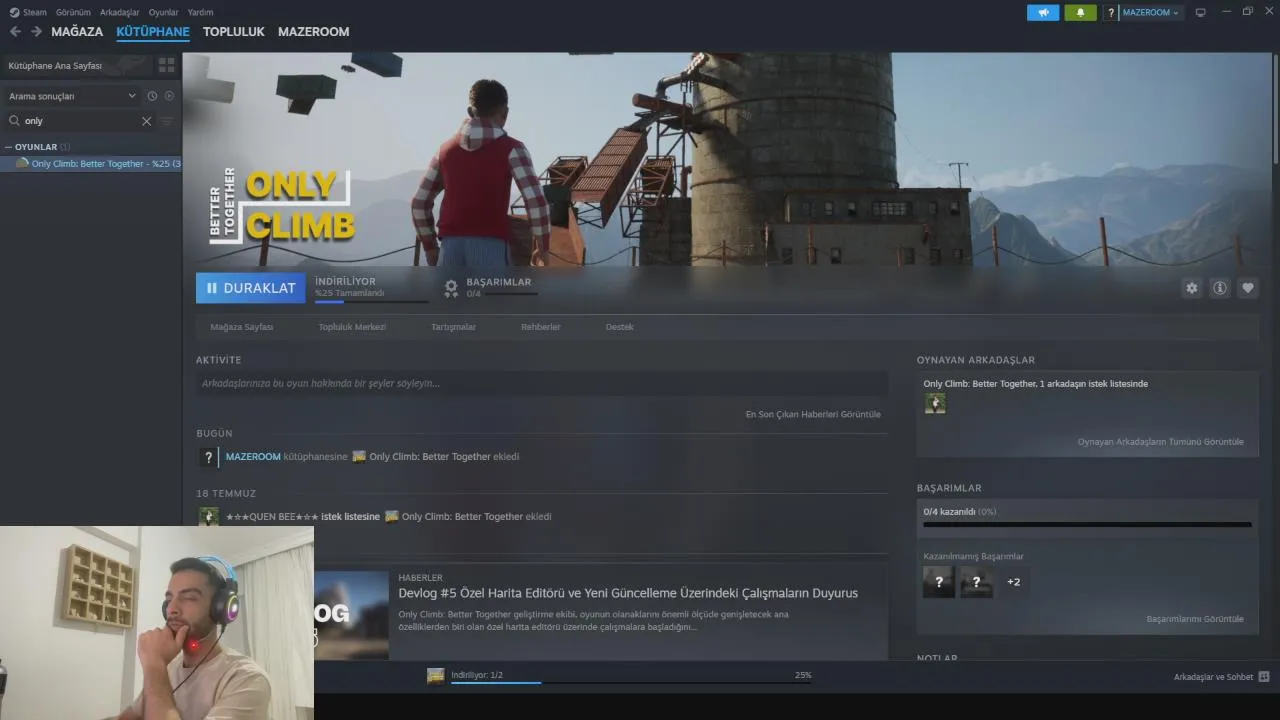Open the Yardım menu
Image resolution: width=1280 pixels, height=720 pixels.
pos(200,12)
